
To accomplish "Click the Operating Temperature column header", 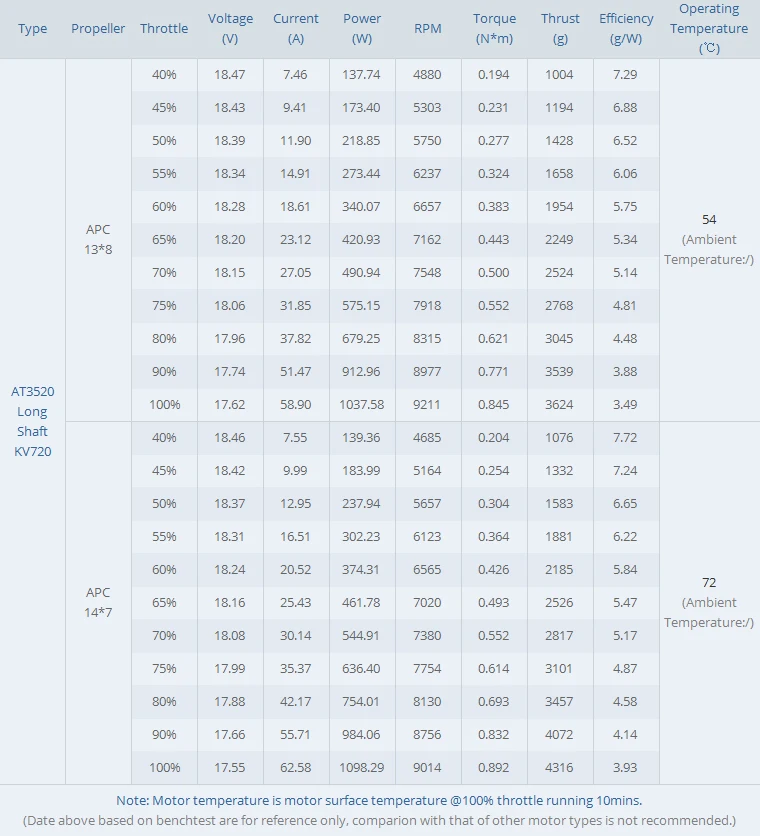I will click(x=709, y=29).
